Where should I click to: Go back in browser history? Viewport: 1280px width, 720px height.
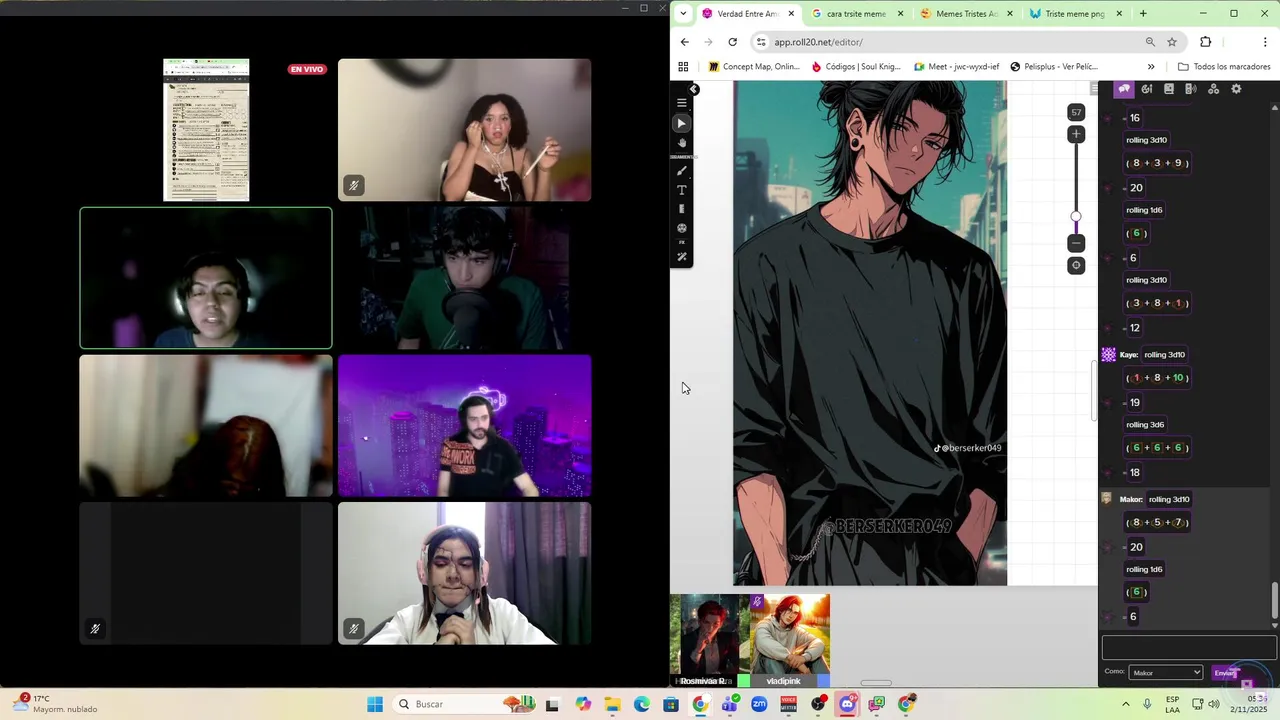(684, 42)
